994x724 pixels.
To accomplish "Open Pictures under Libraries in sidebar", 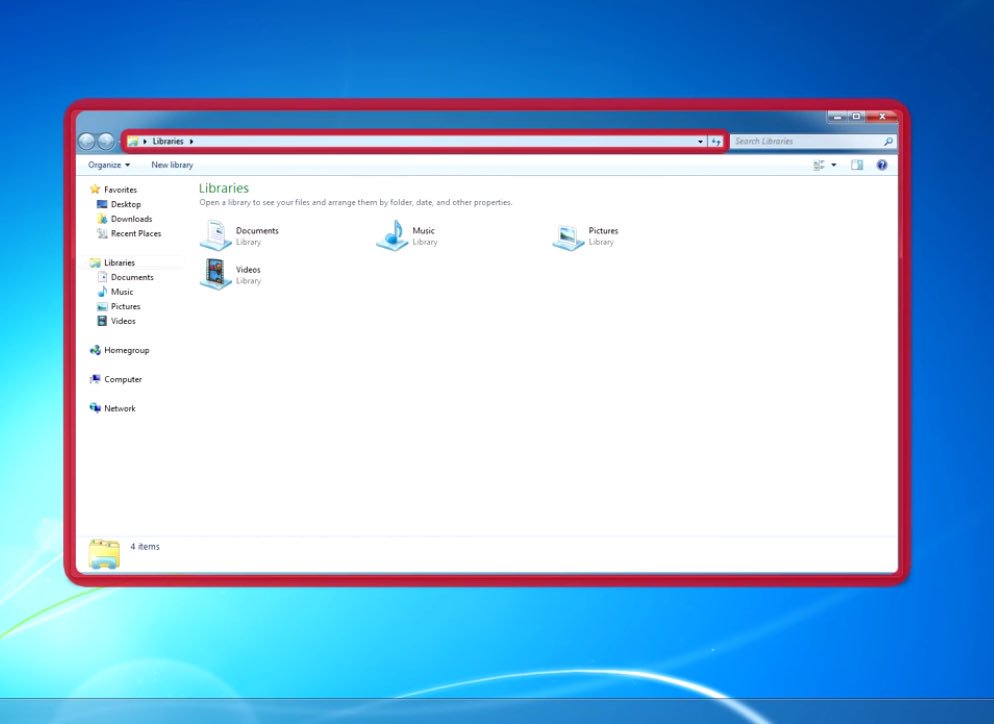I will tap(126, 306).
